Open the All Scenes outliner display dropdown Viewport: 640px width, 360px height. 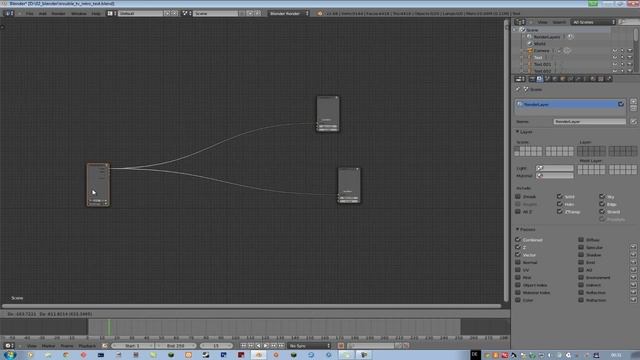593,22
